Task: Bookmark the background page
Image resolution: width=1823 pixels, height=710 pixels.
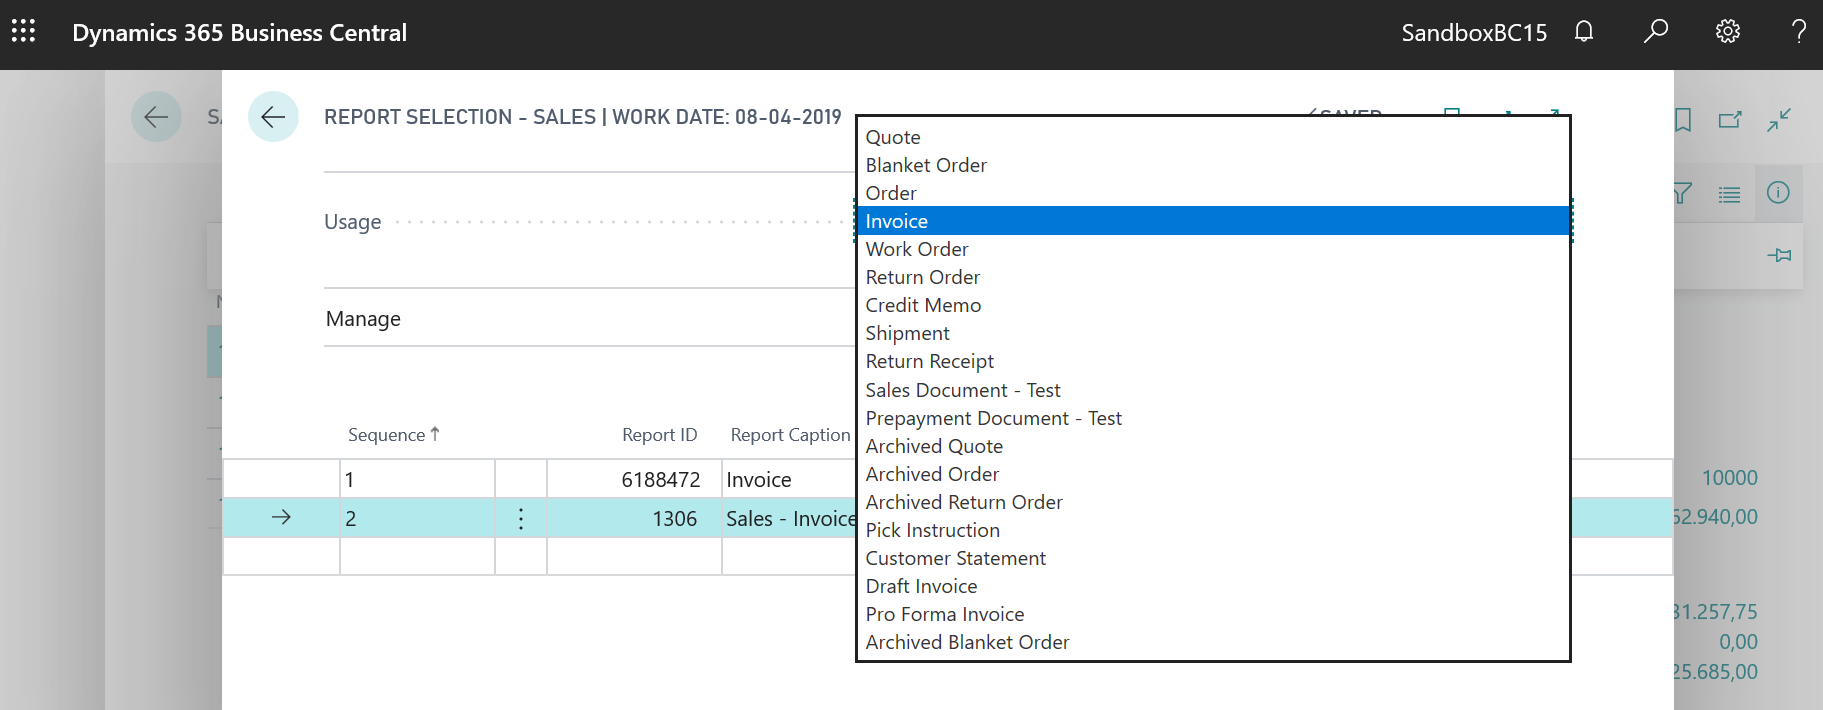Action: 1683,120
